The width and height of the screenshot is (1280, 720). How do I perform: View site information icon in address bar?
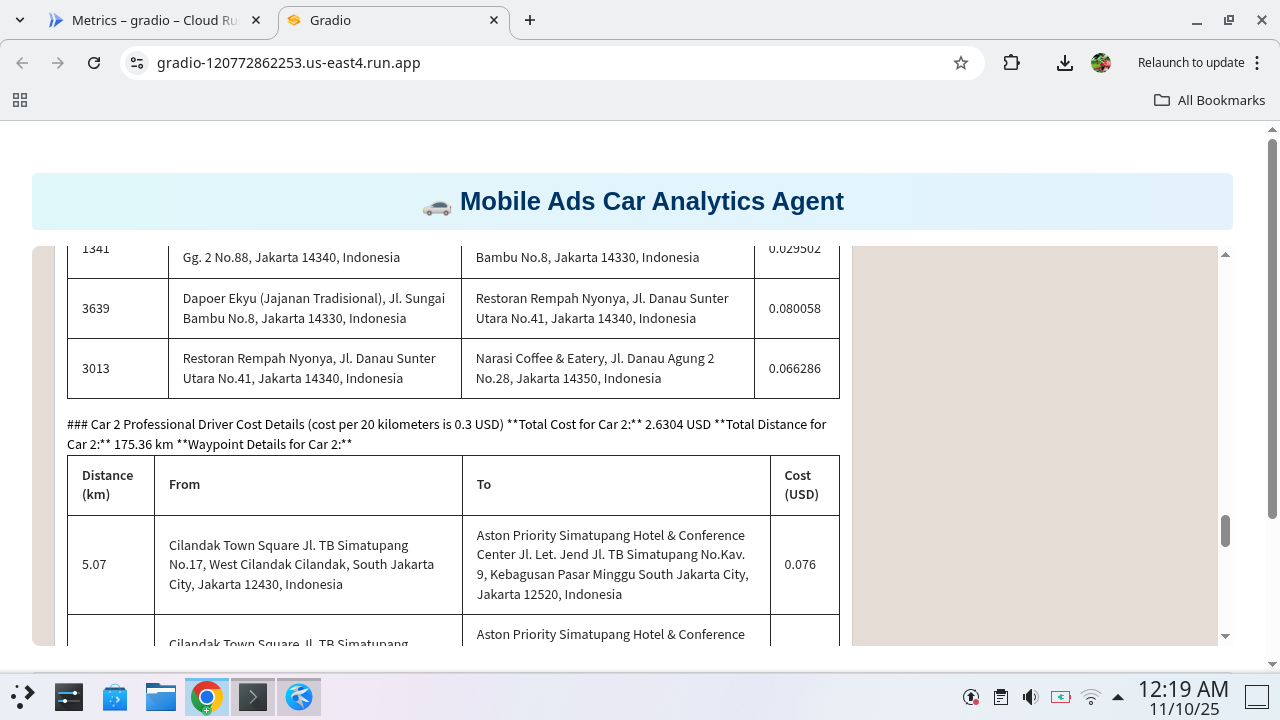click(137, 63)
